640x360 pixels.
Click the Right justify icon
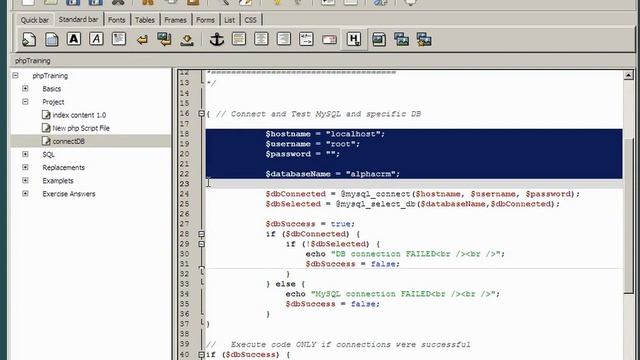pyautogui.click(x=284, y=39)
